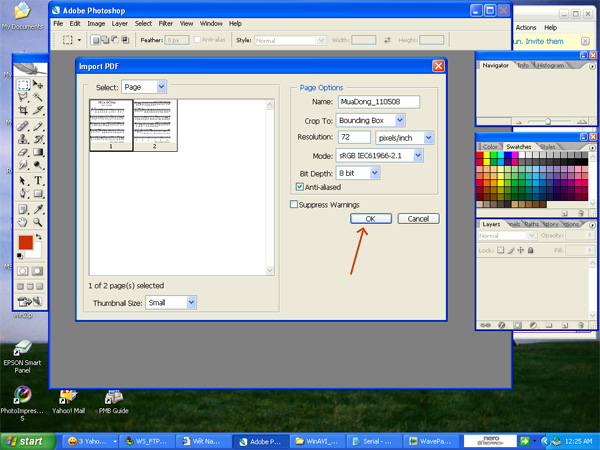Select the Type tool
The width and height of the screenshot is (600, 450).
38,181
